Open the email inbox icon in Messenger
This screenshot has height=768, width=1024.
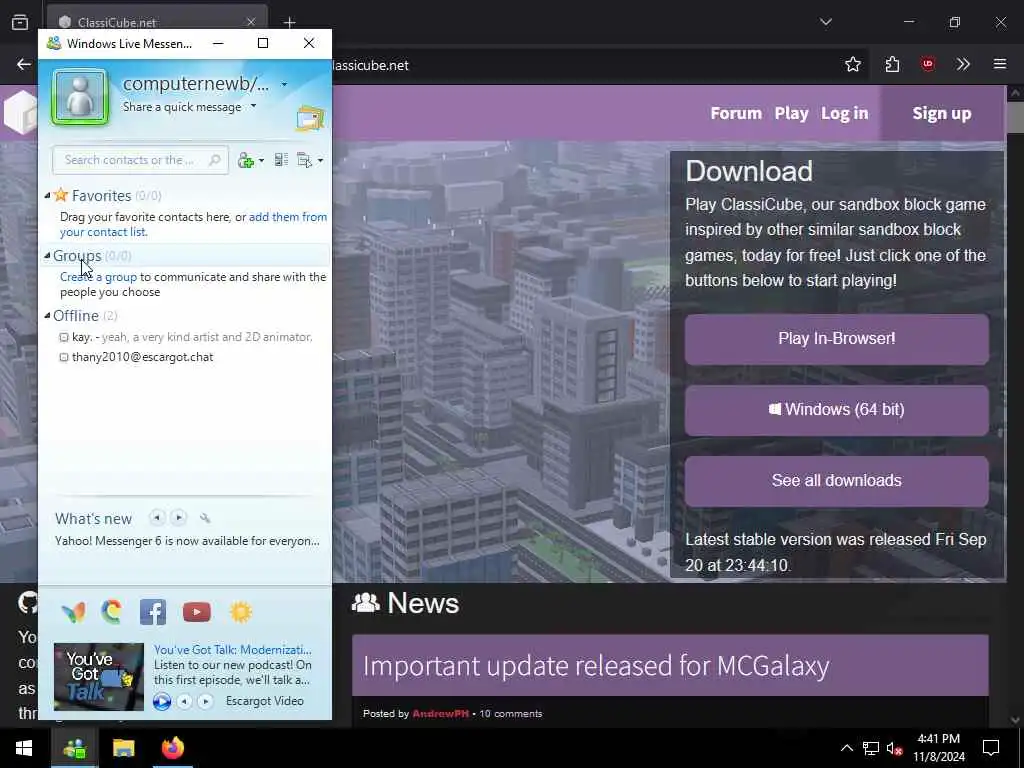pyautogui.click(x=310, y=118)
